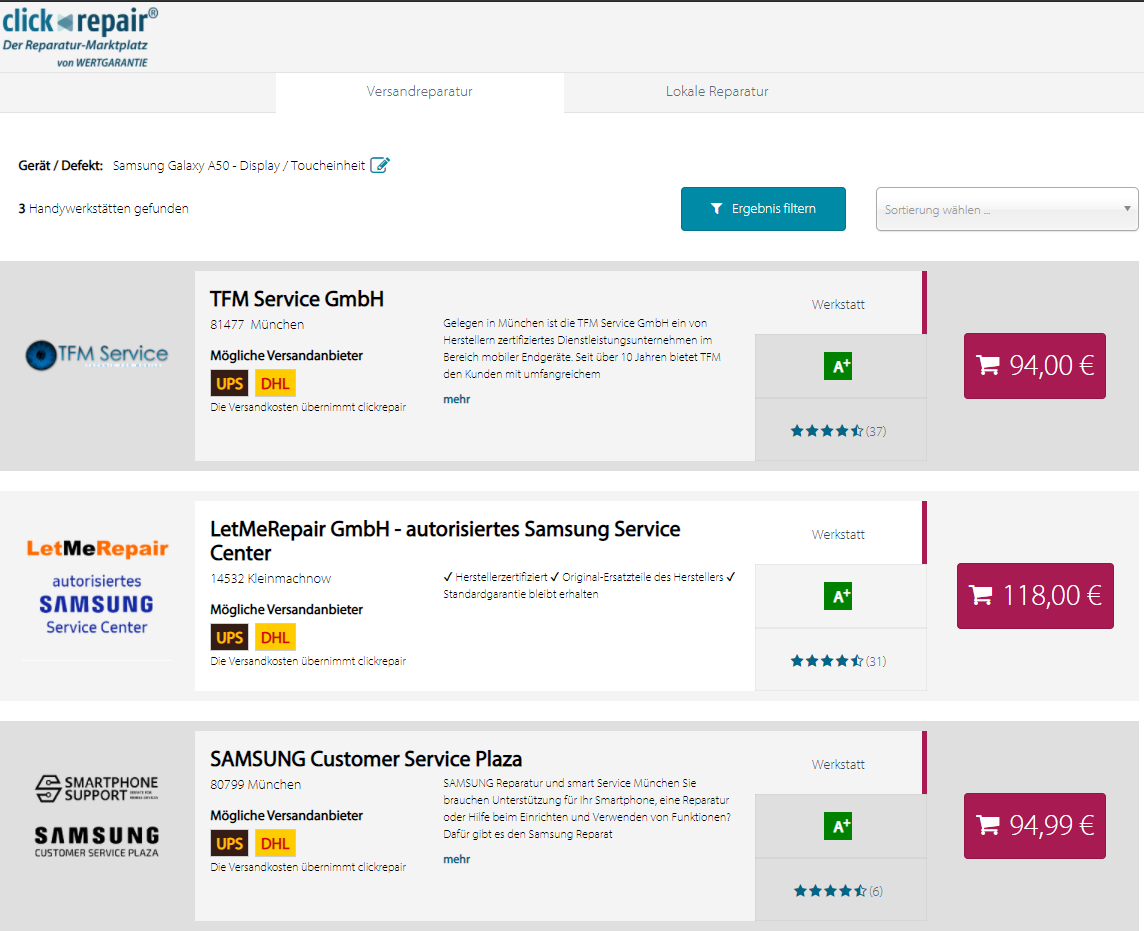Expand SAMSUNG Customer Service Plaza description with mehr
This screenshot has height=931, width=1144.
tap(457, 859)
